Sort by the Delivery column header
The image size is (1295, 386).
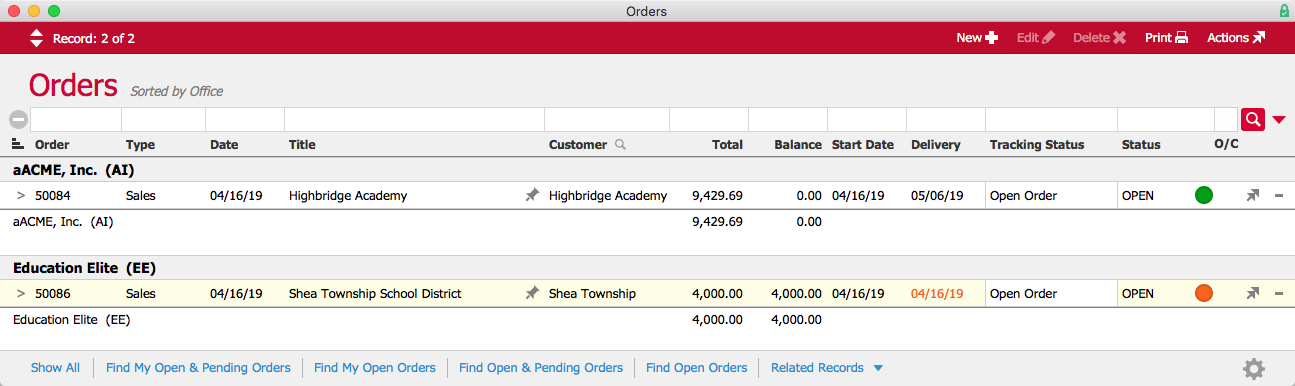[x=936, y=145]
